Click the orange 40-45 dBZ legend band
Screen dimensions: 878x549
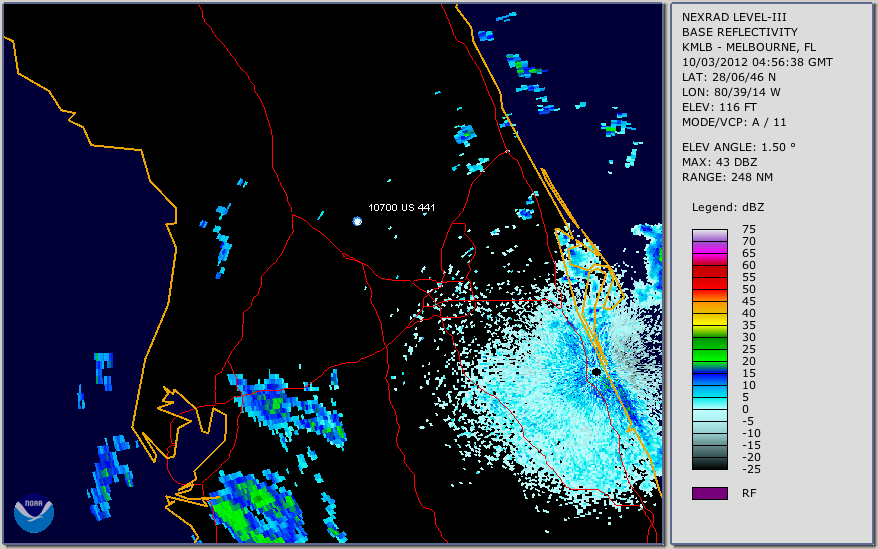[x=709, y=307]
